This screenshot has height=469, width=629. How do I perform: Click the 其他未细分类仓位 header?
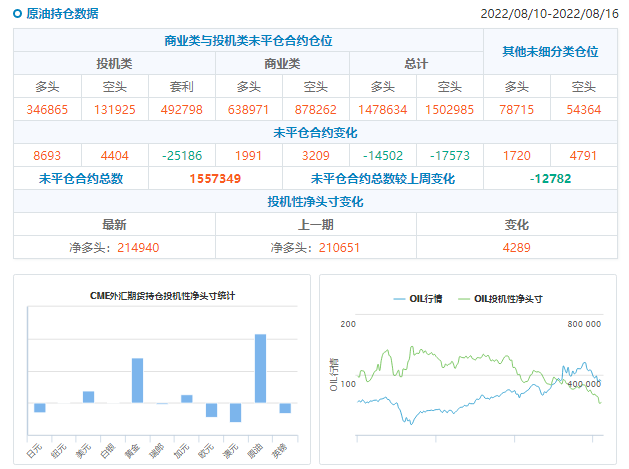[549, 51]
